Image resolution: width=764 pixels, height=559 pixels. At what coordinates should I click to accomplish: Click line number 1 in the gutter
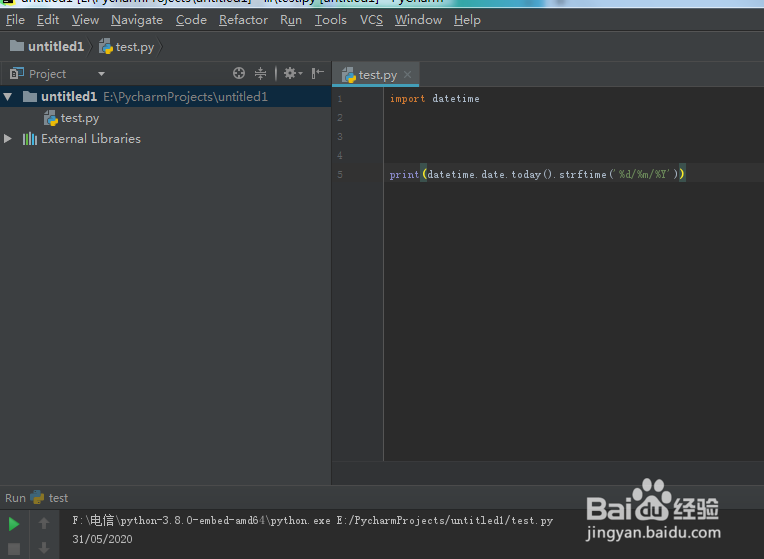(340, 99)
